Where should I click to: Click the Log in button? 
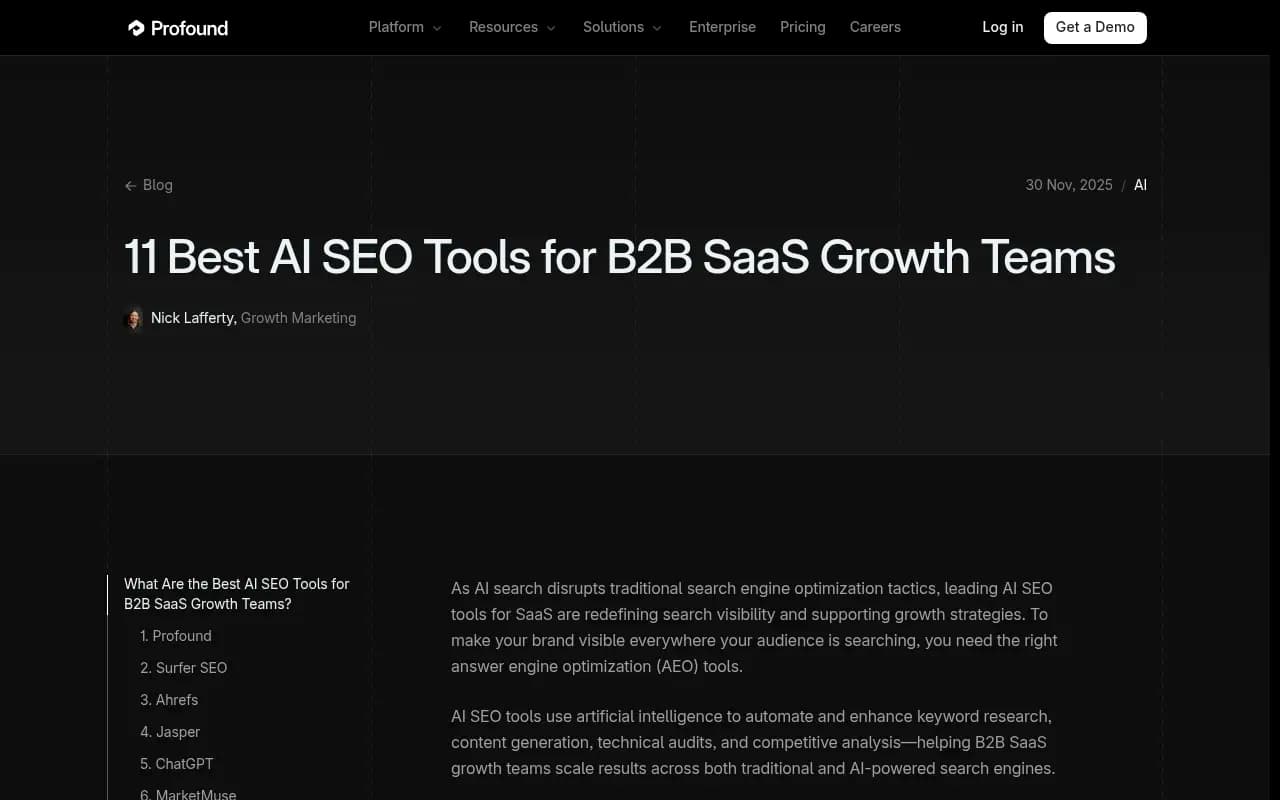1003,27
